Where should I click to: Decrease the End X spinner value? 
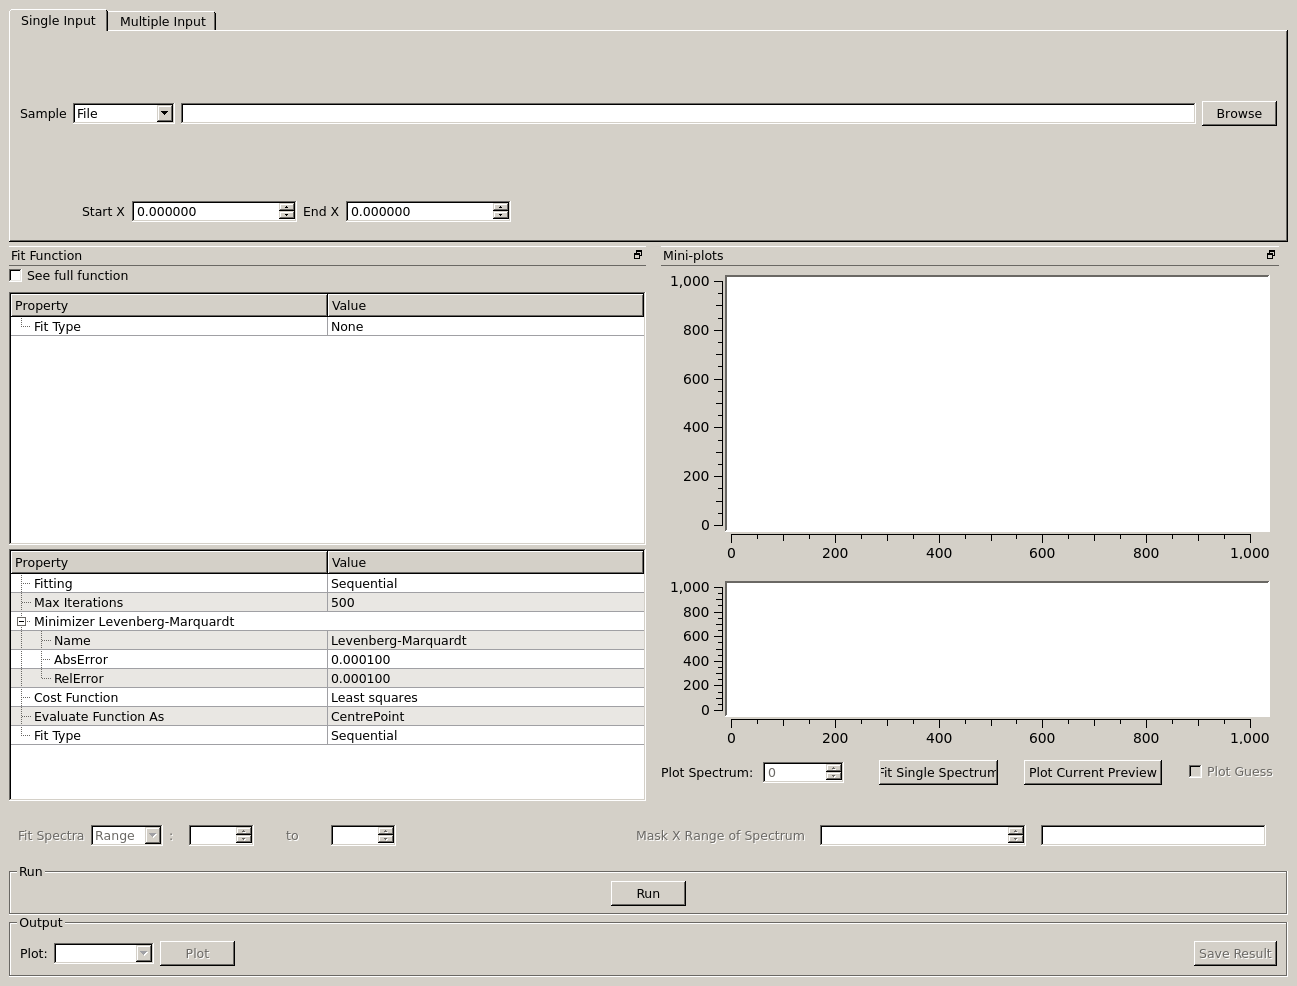tap(501, 216)
